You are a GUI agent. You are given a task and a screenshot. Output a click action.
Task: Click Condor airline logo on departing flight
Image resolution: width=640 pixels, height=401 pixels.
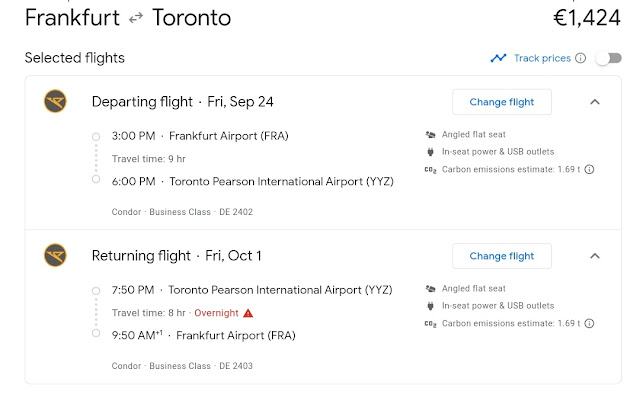pyautogui.click(x=55, y=101)
